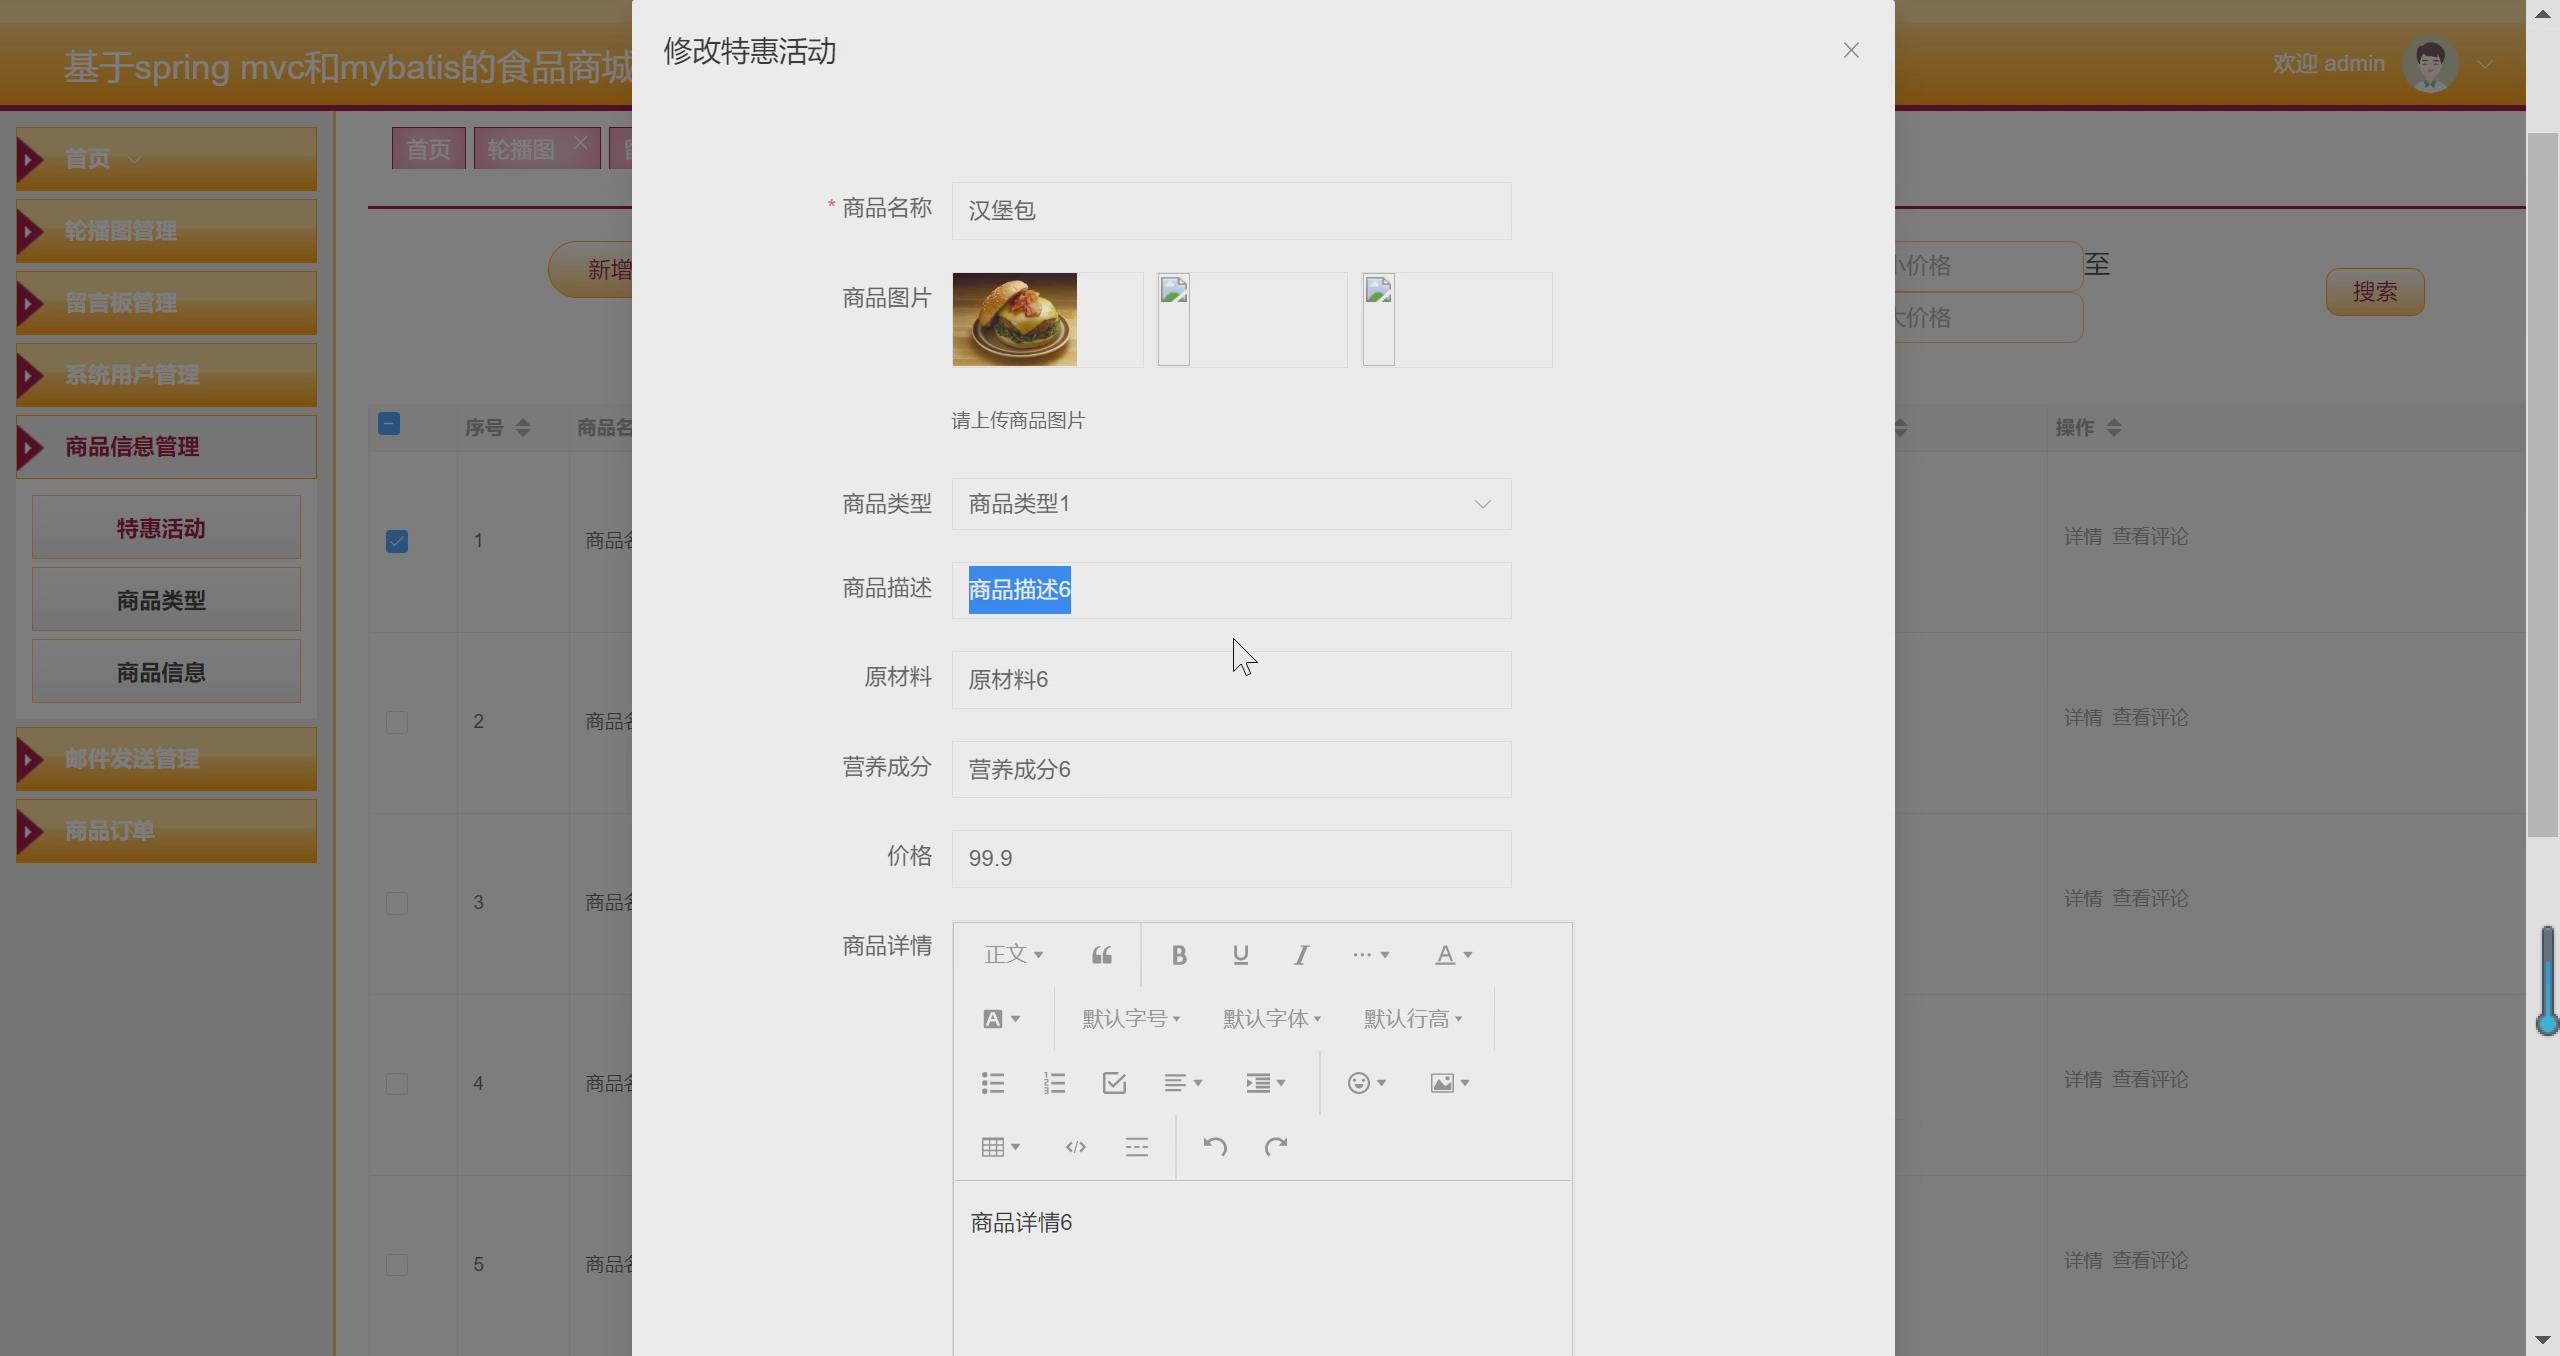Undo the last edit in the editor
2560x1356 pixels.
(1215, 1146)
